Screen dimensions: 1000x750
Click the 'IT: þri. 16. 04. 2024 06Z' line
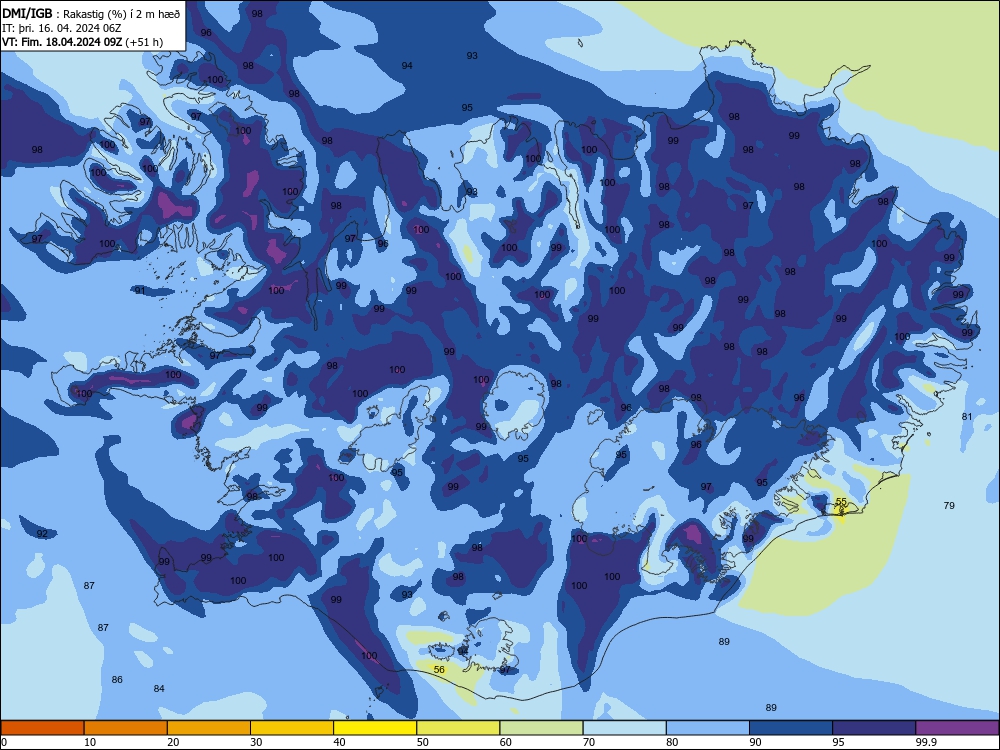pos(61,28)
